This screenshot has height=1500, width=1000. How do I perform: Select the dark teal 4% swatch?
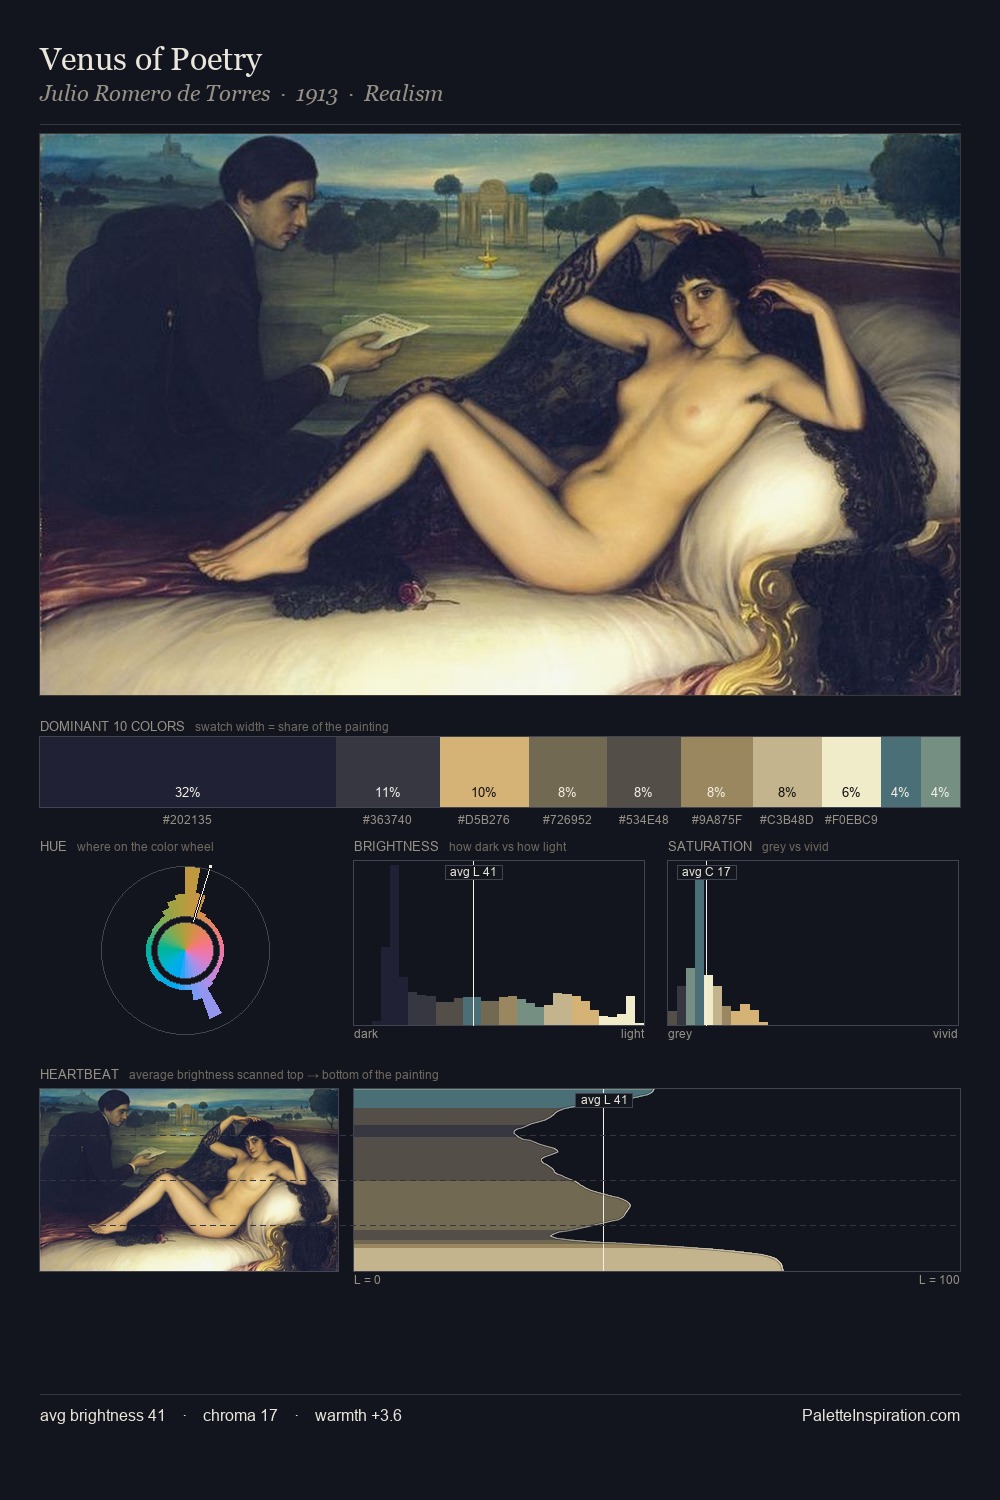click(900, 772)
